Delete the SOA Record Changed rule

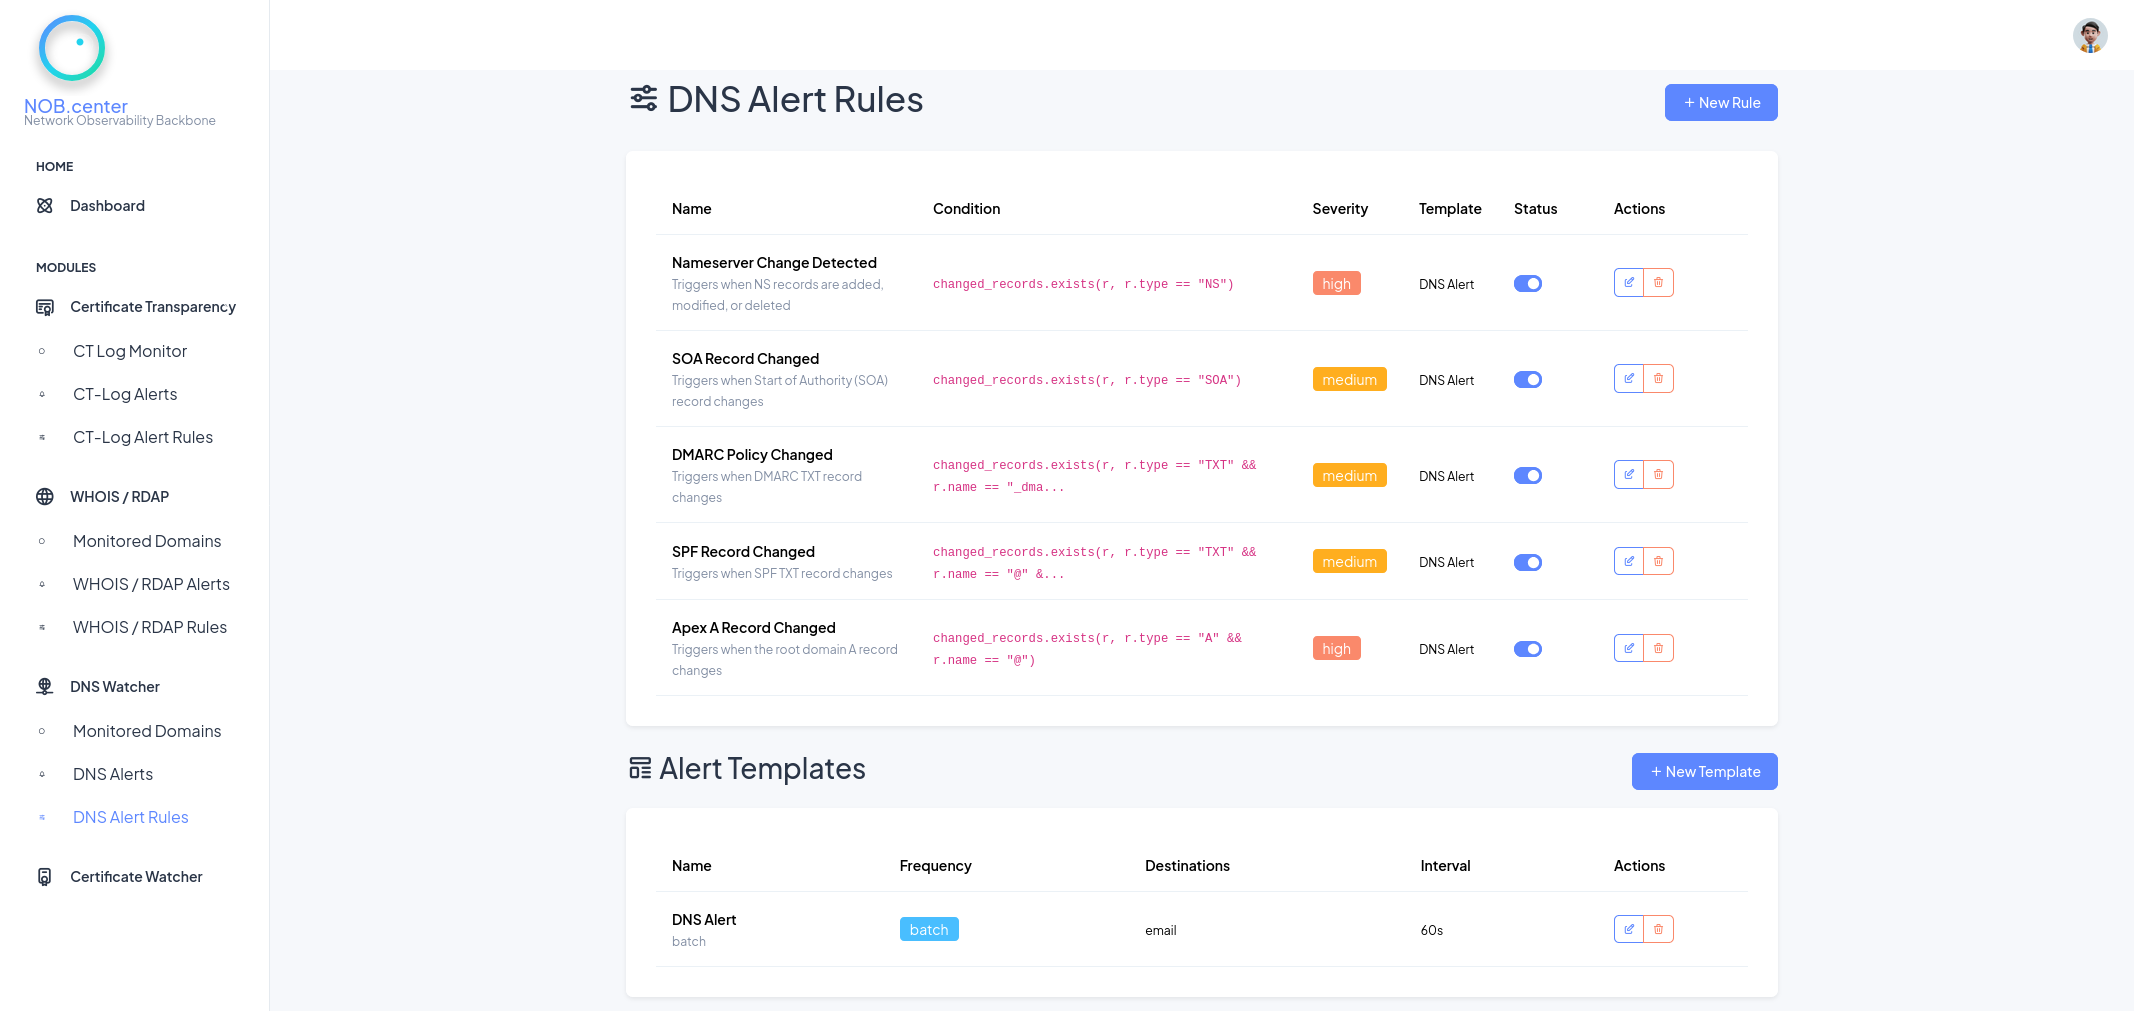tap(1659, 378)
